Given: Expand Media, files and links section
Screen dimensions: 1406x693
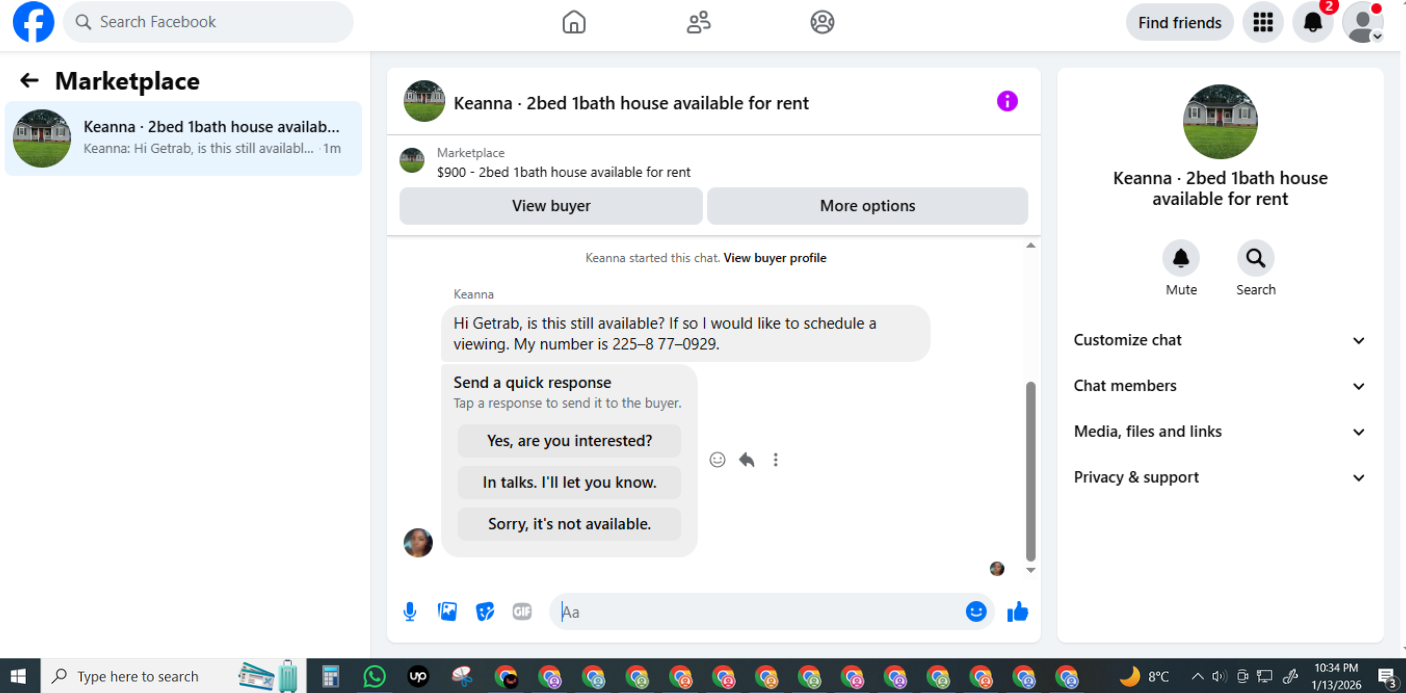Looking at the screenshot, I should click(1219, 432).
